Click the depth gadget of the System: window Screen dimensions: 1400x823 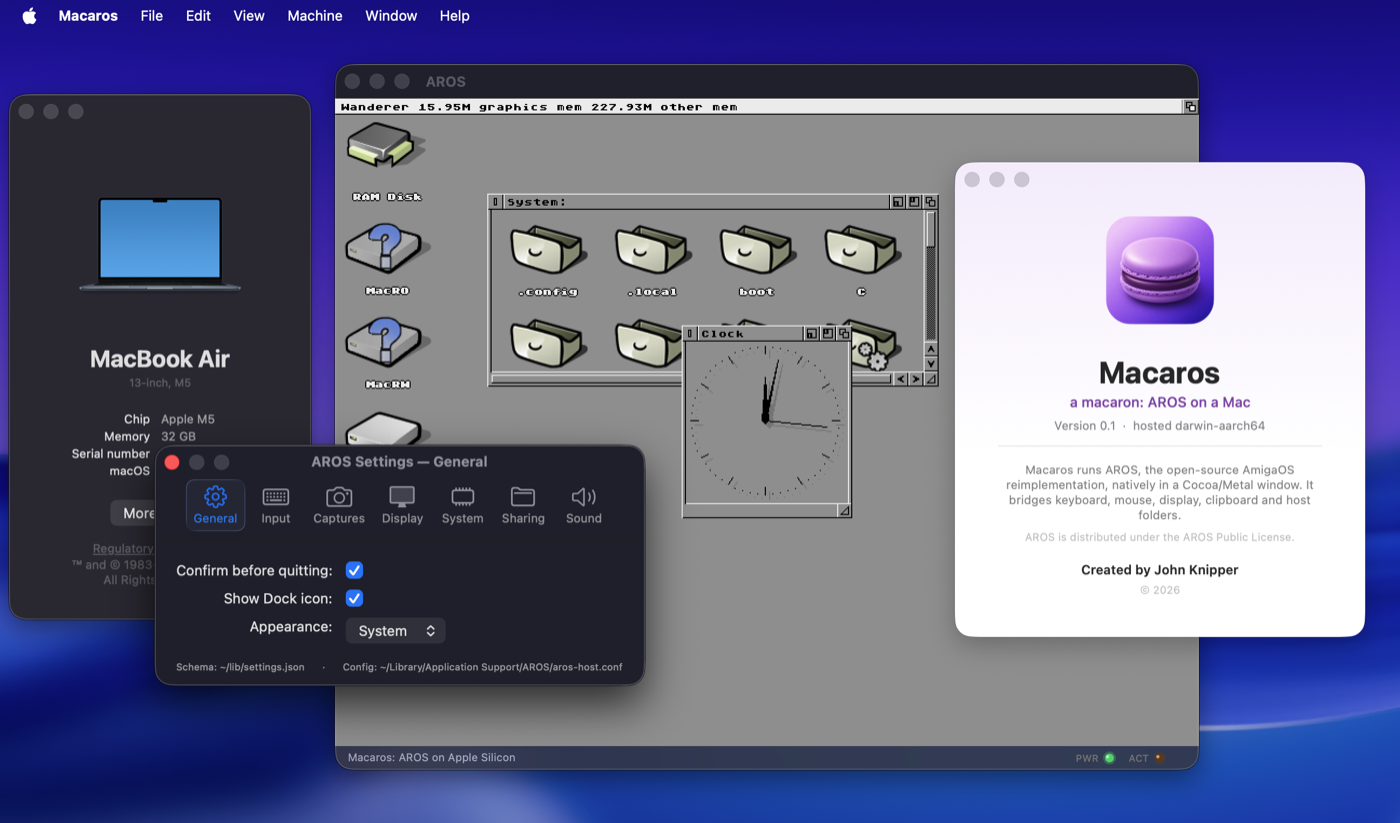coord(930,202)
